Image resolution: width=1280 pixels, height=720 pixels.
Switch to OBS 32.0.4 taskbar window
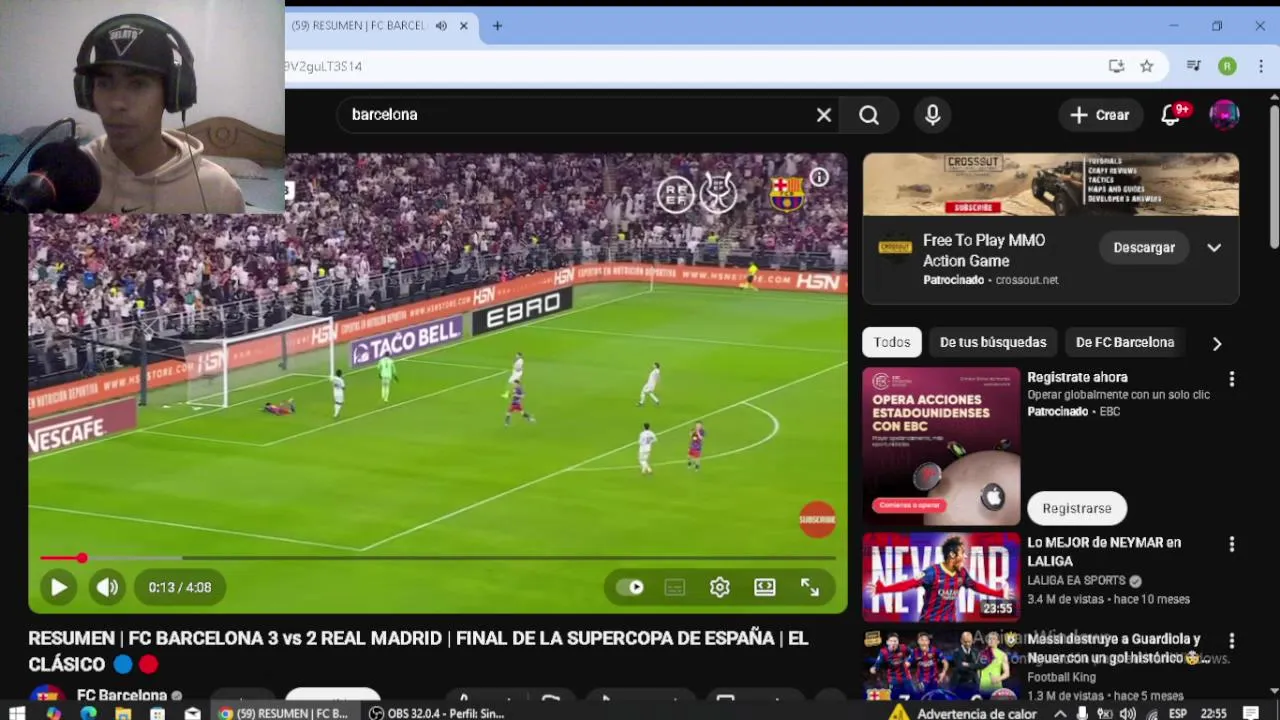coord(438,713)
